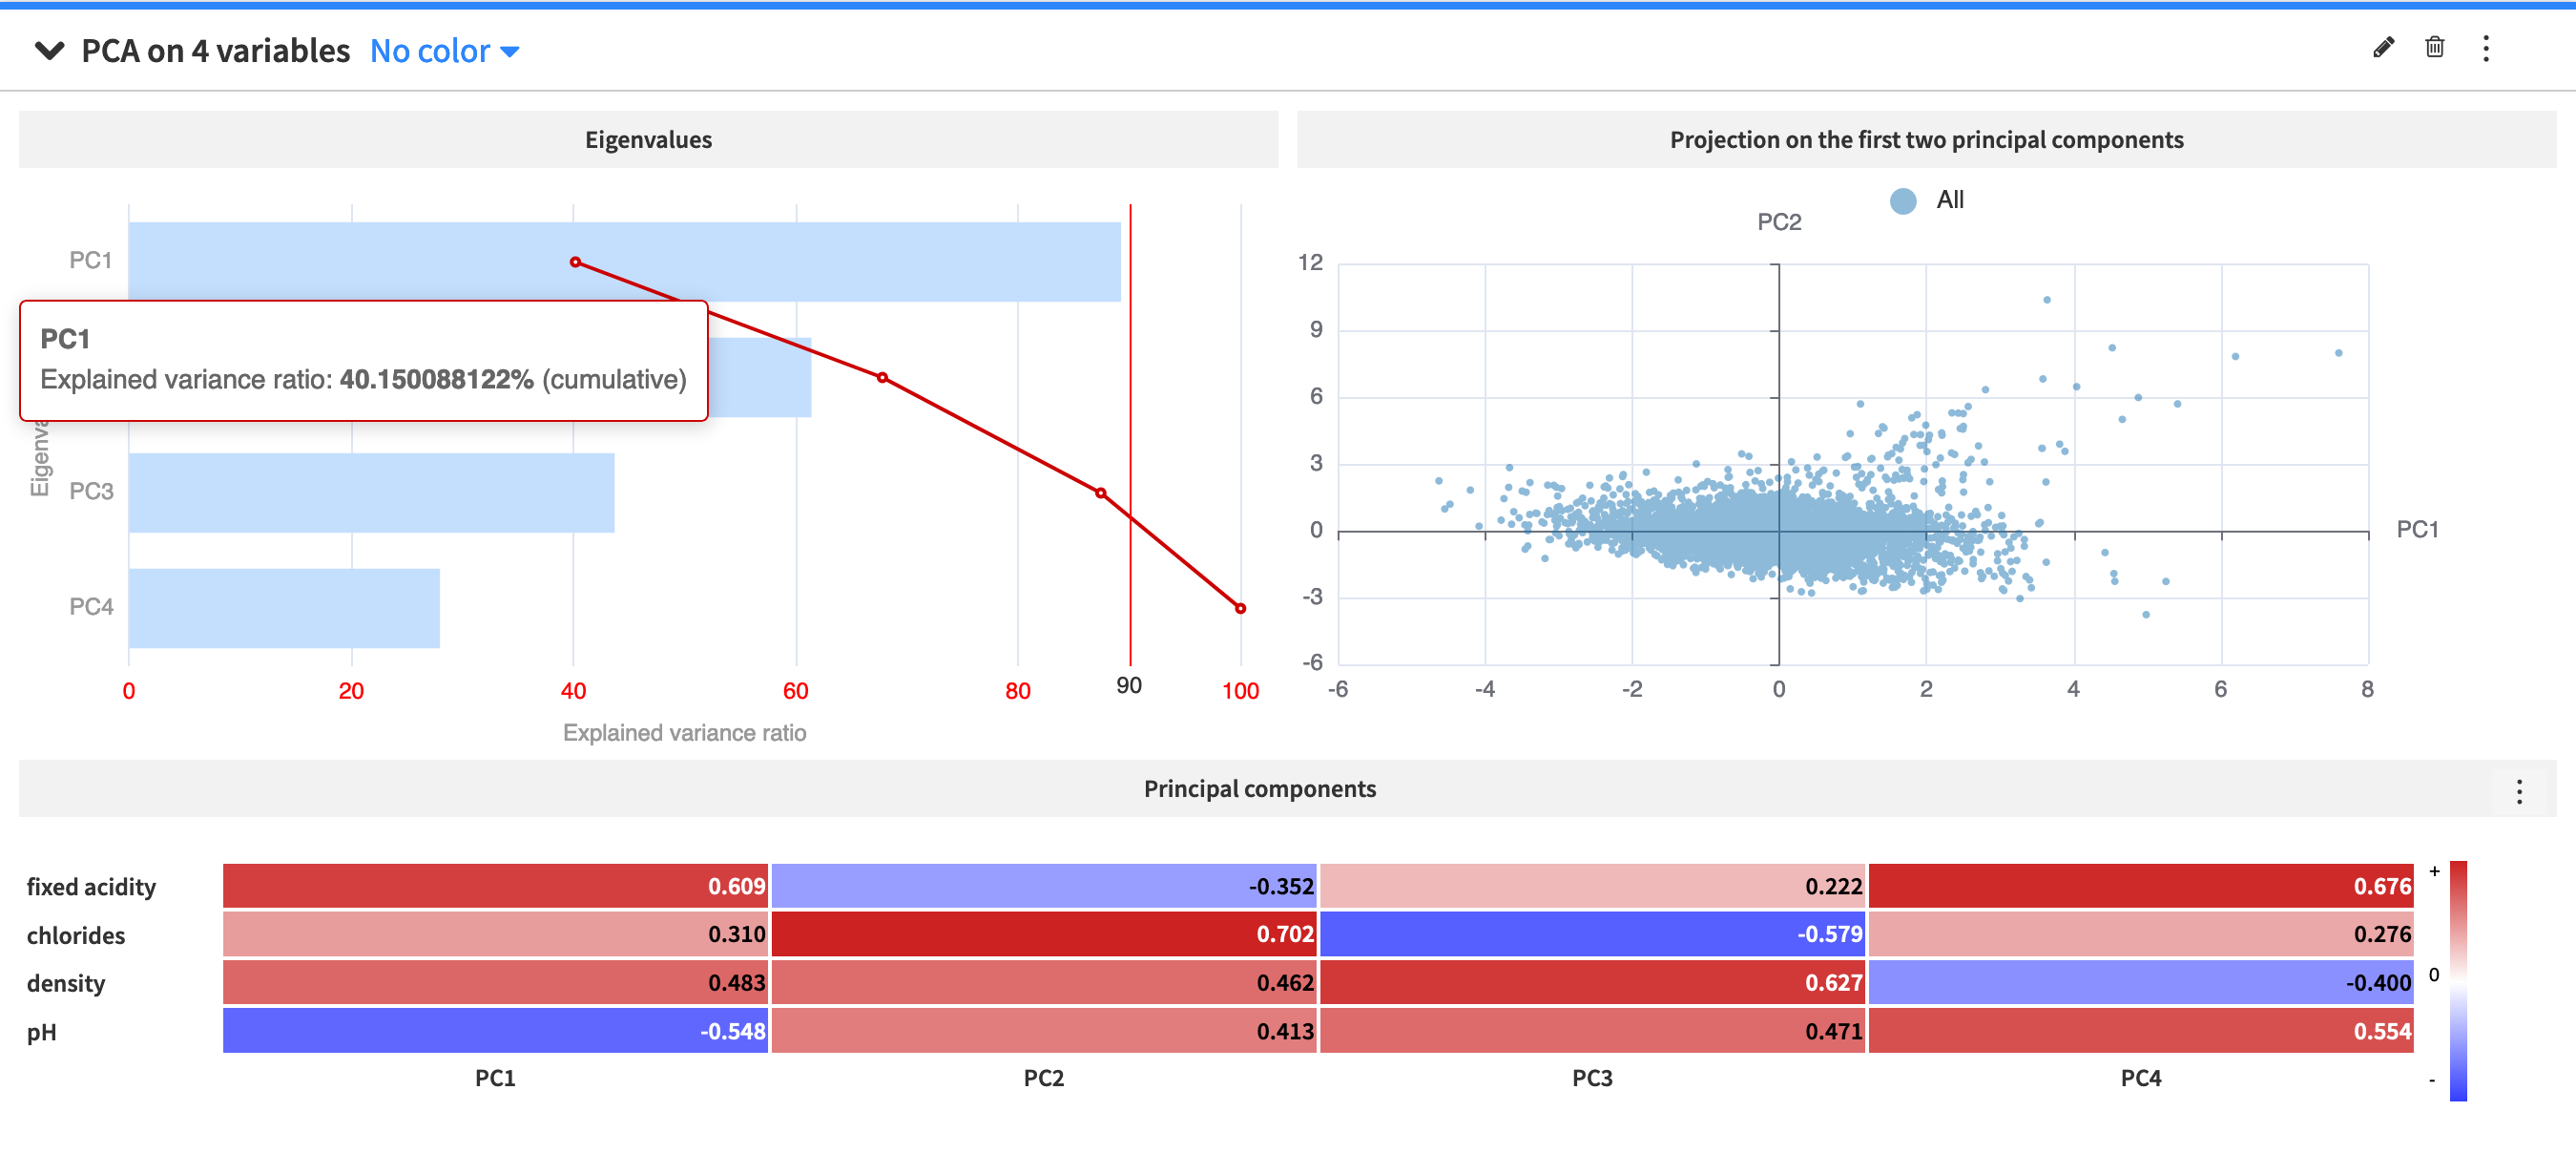
Task: Click the PC4 eigenvalue bar
Action: click(284, 607)
